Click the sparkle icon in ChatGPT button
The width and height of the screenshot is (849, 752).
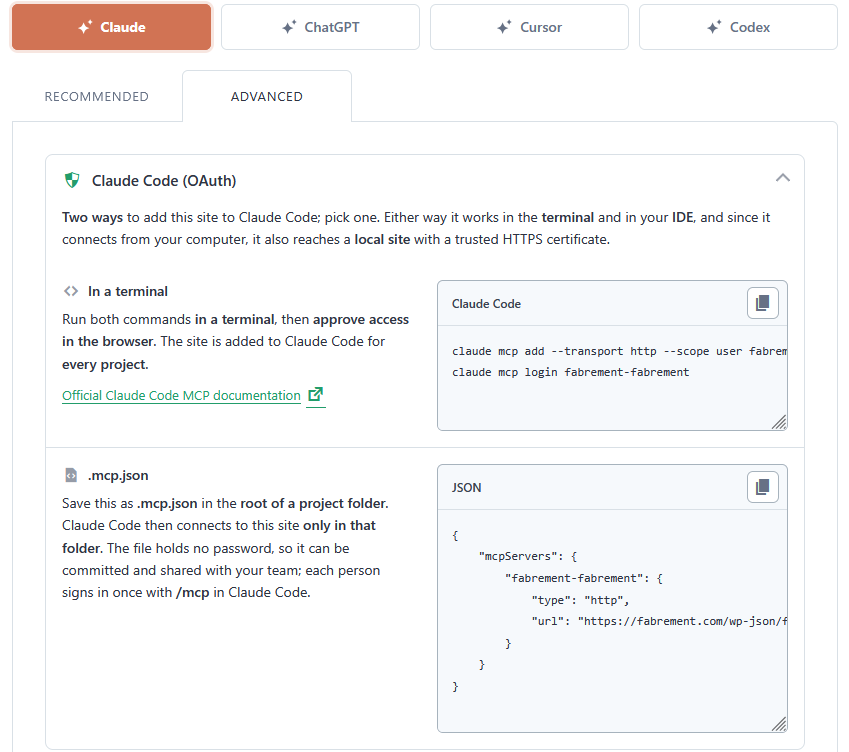289,27
